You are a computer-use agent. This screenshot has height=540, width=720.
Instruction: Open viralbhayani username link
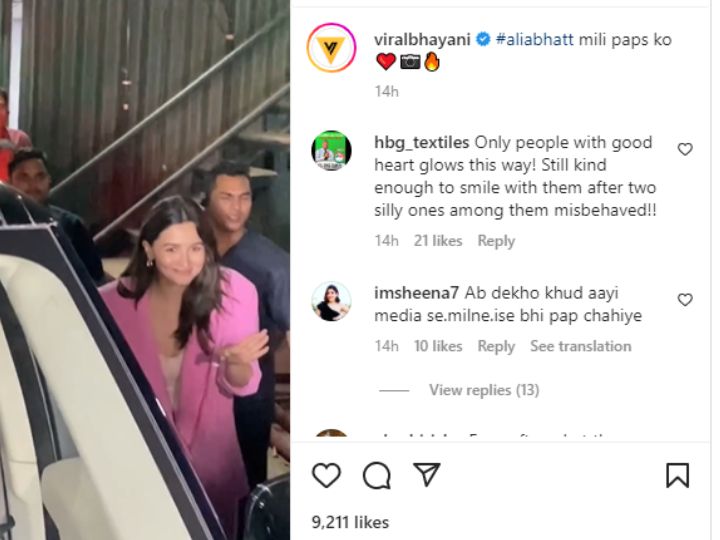point(422,40)
